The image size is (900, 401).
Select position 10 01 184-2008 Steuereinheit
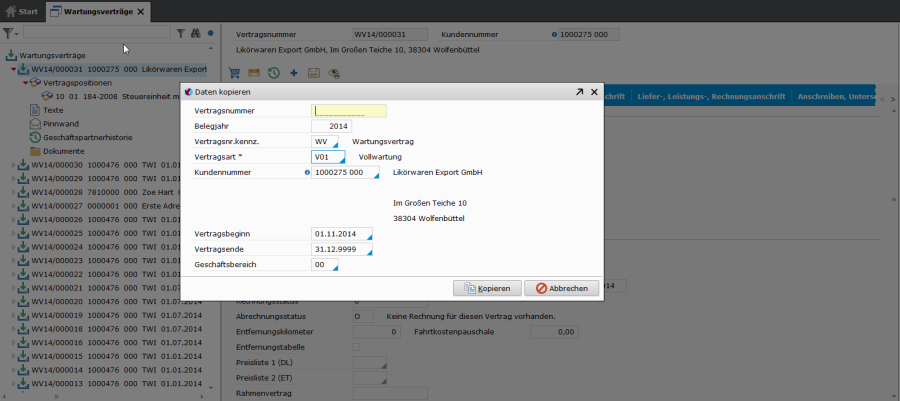[x=111, y=96]
